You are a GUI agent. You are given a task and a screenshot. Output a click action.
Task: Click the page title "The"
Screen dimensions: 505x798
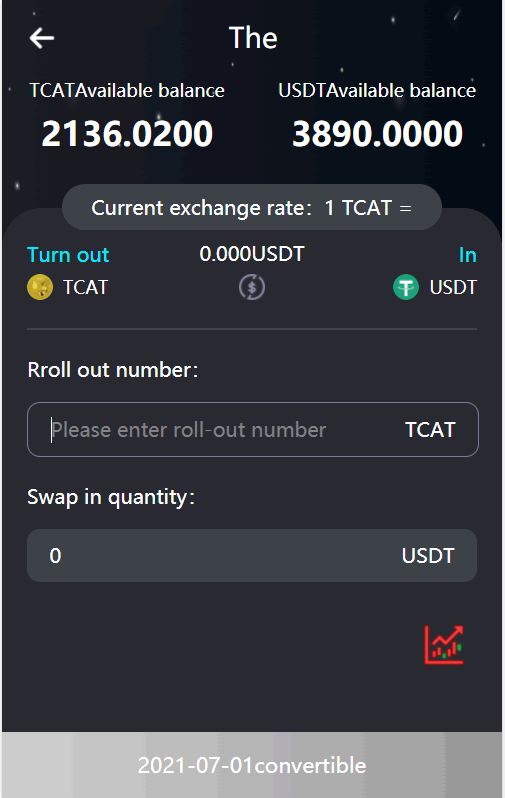pos(253,38)
